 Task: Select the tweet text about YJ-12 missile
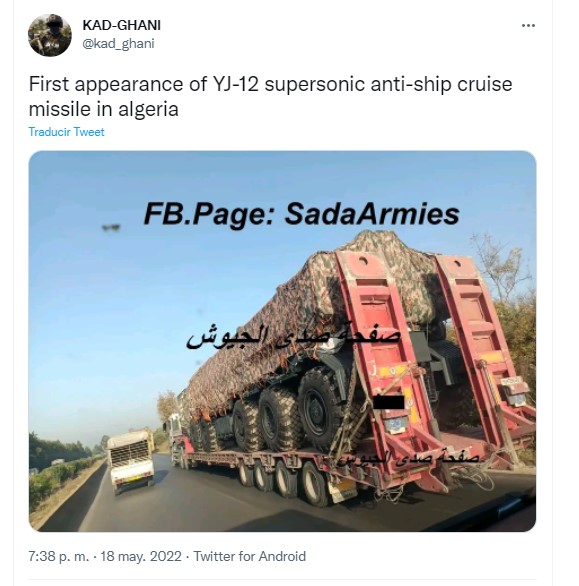tap(270, 96)
